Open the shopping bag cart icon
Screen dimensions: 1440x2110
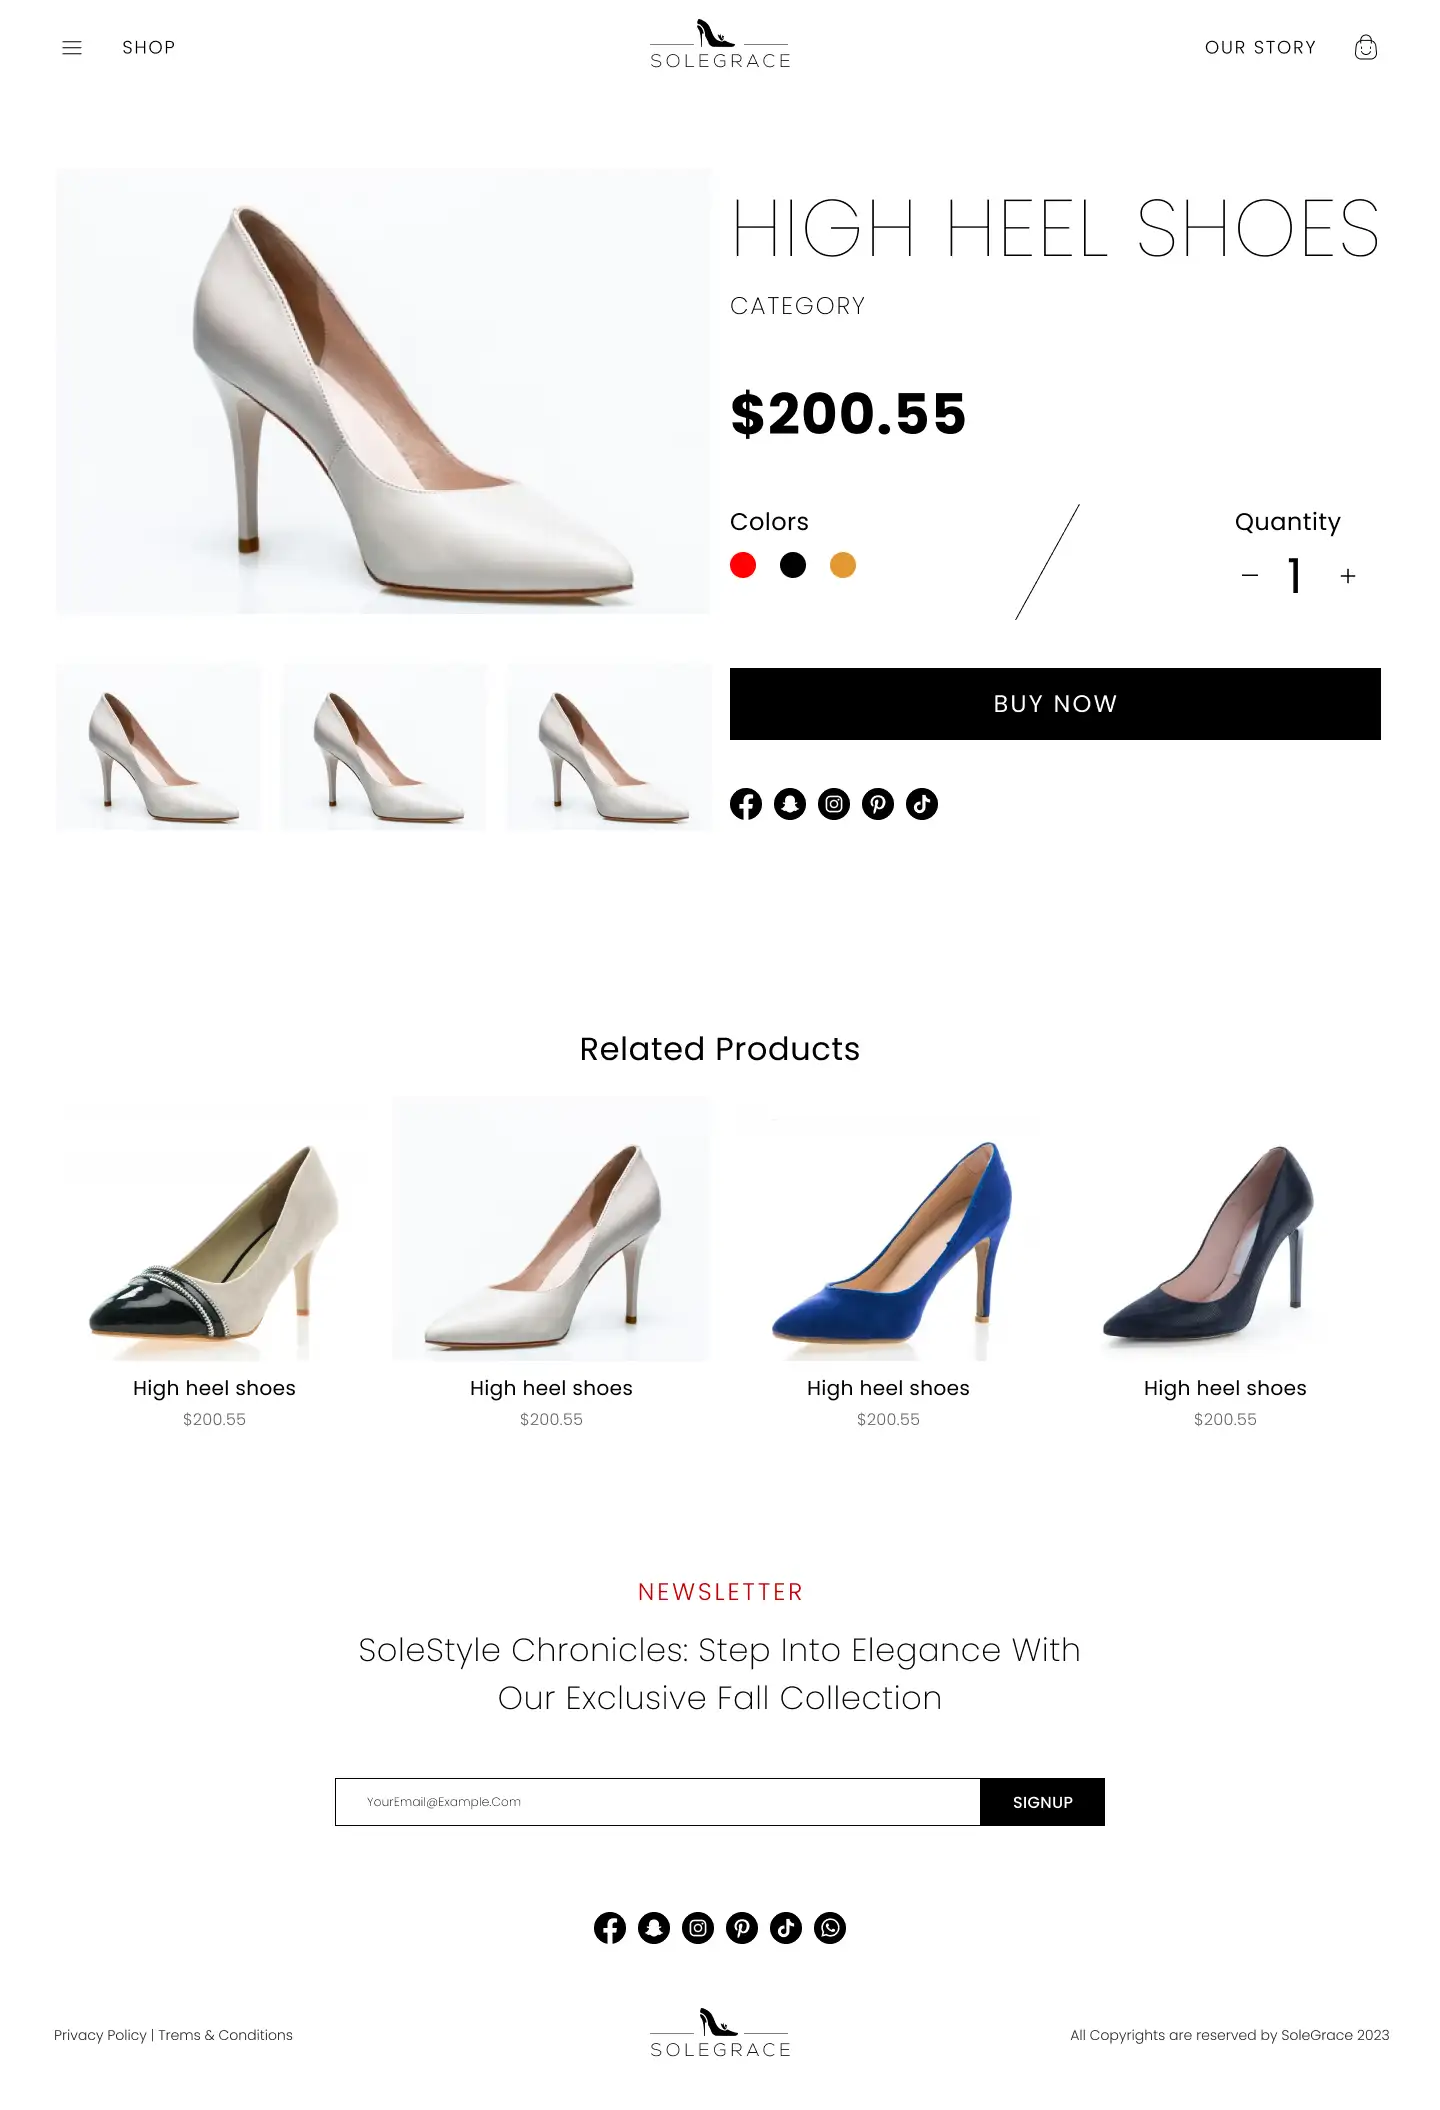(x=1365, y=47)
